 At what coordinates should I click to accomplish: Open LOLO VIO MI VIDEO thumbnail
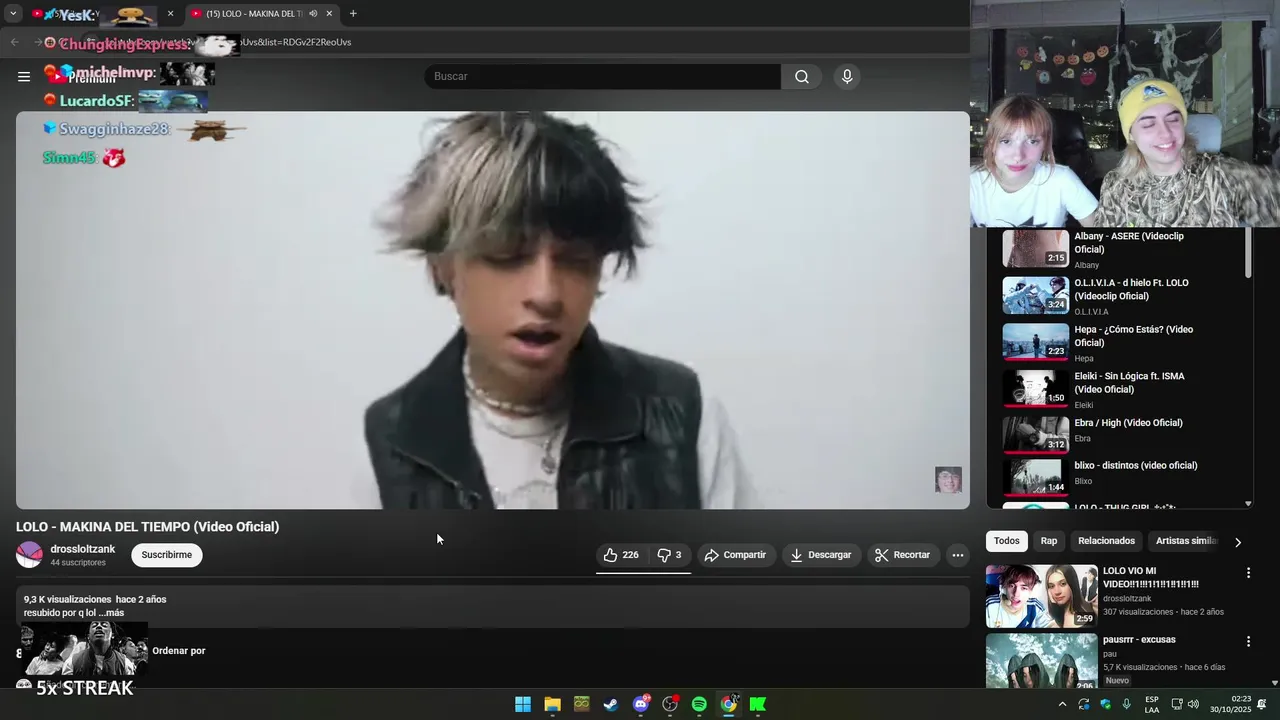tap(1042, 596)
